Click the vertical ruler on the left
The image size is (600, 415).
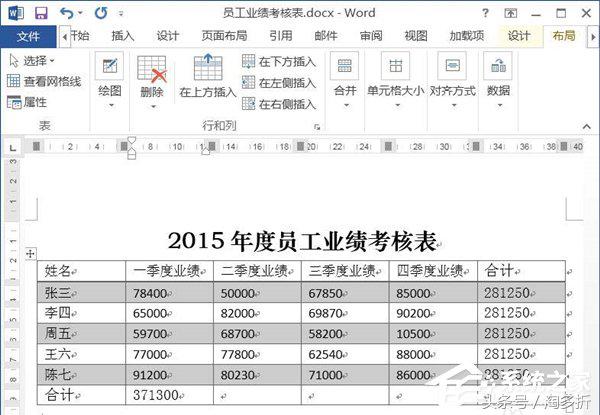point(13,285)
